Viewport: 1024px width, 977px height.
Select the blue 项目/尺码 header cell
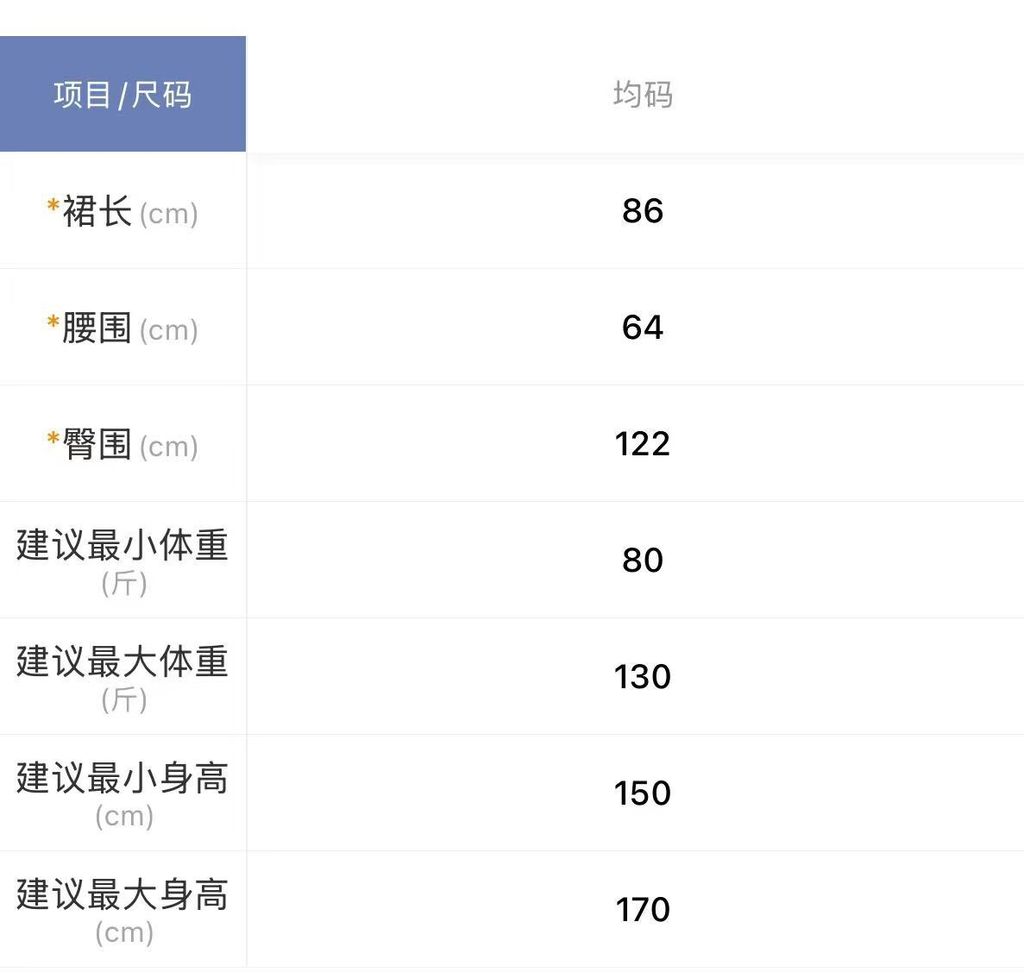click(122, 95)
